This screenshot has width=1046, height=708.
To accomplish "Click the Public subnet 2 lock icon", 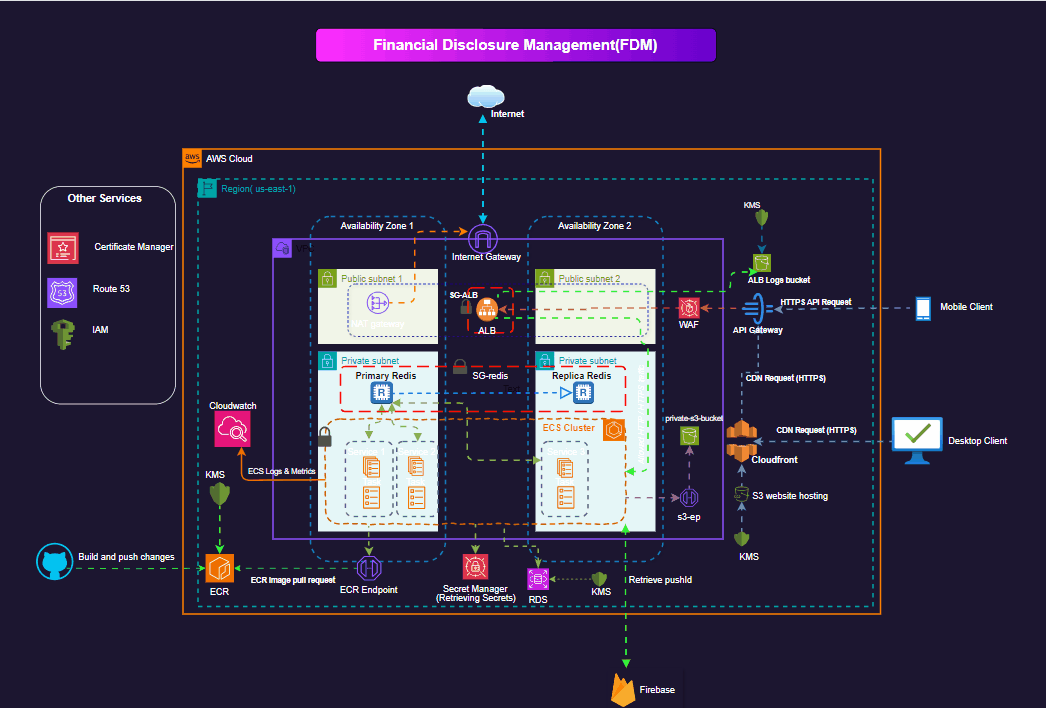I will tap(544, 278).
